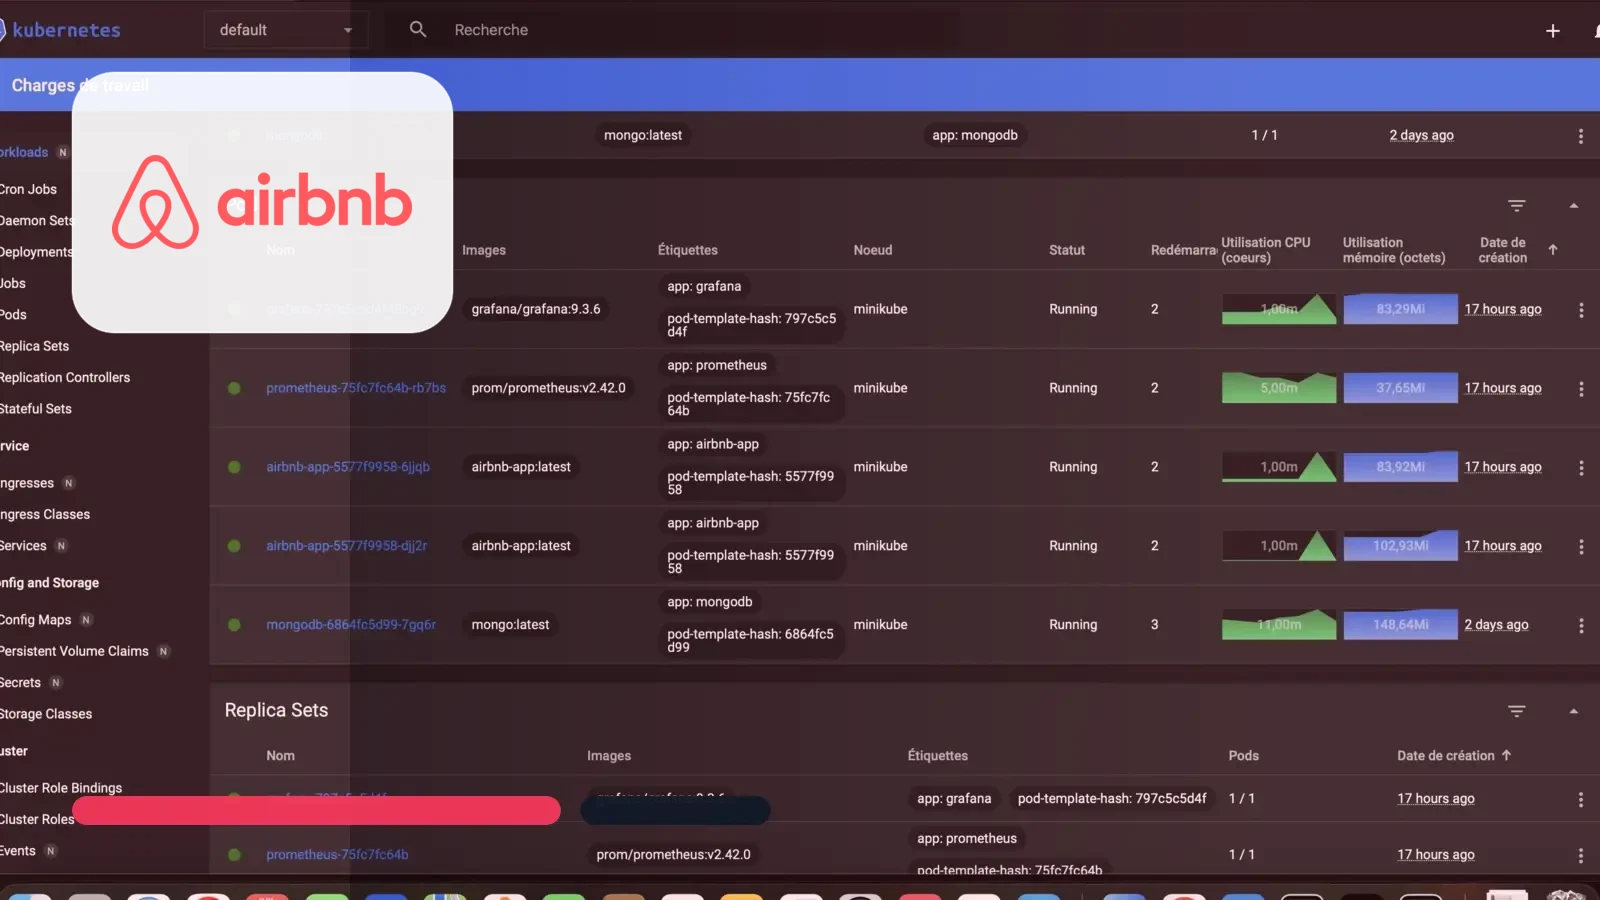Open mongodb-6864fc5d99-7gq6r pod link
Viewport: 1600px width, 900px height.
click(x=351, y=625)
